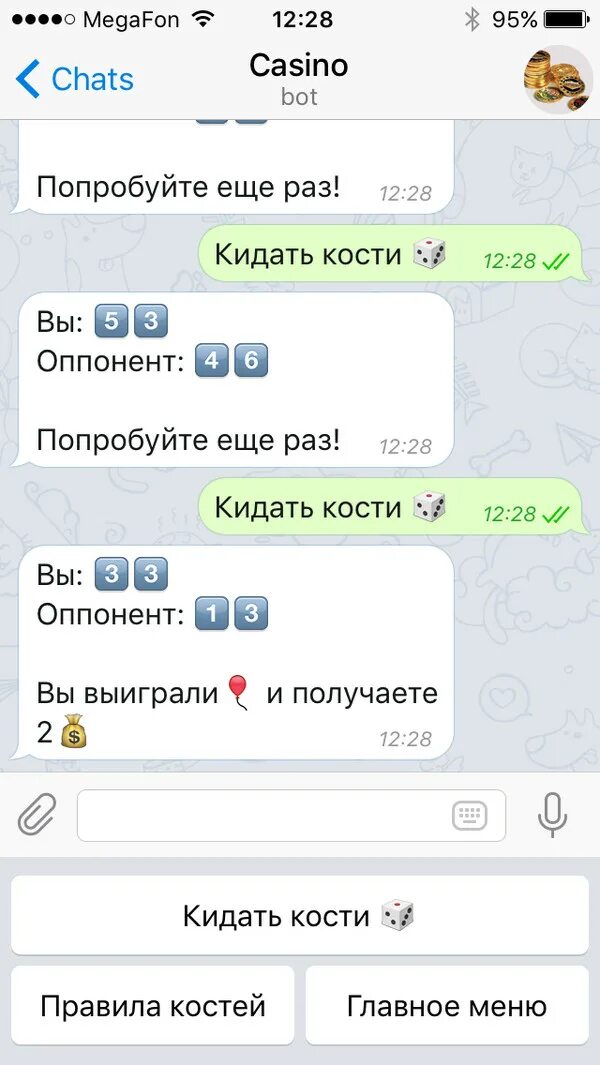Screen dimensions: 600x1065
Task: Tap the Кидать кости keyboard button
Action: click(x=300, y=915)
